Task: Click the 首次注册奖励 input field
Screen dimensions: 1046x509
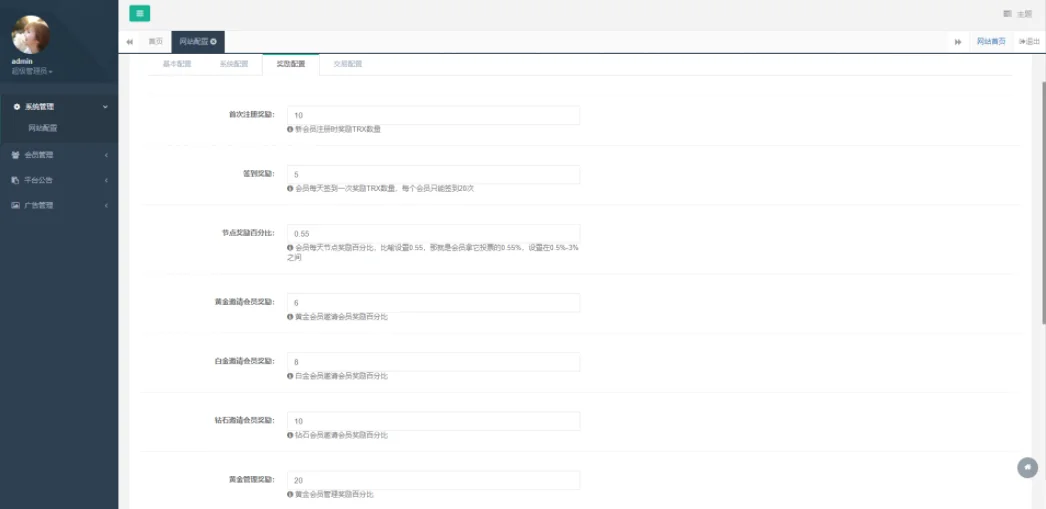Action: pos(433,115)
